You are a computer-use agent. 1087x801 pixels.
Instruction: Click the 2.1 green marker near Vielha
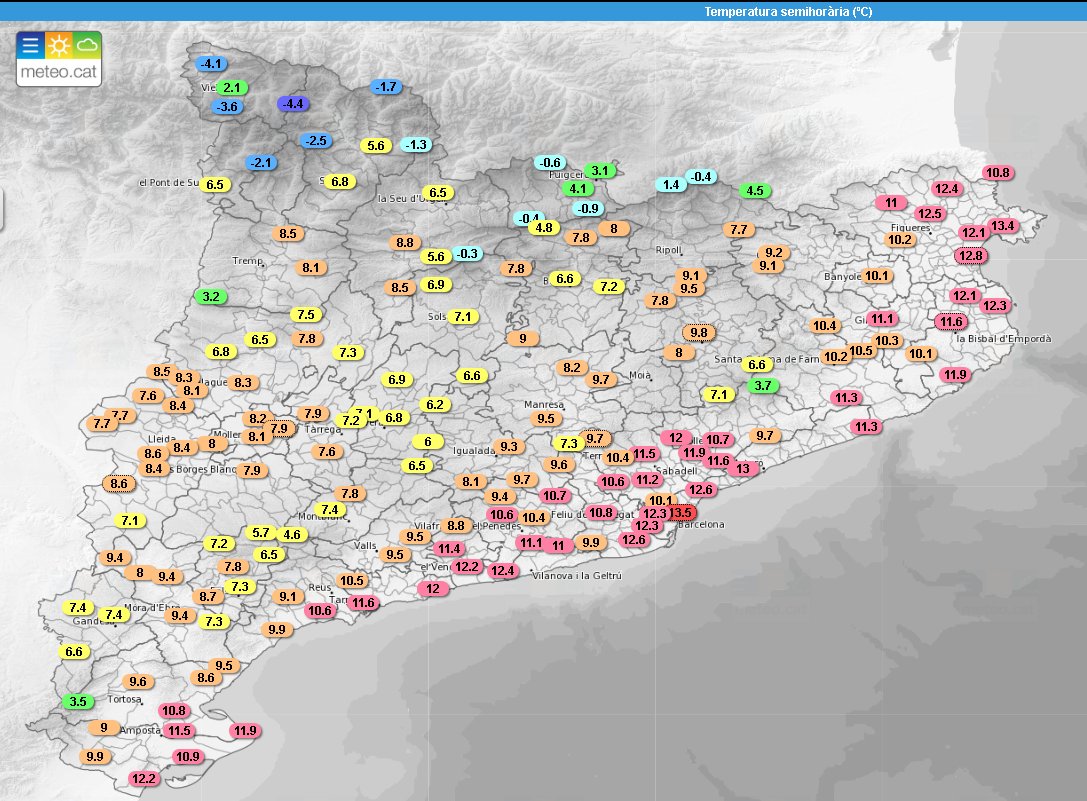click(x=232, y=87)
